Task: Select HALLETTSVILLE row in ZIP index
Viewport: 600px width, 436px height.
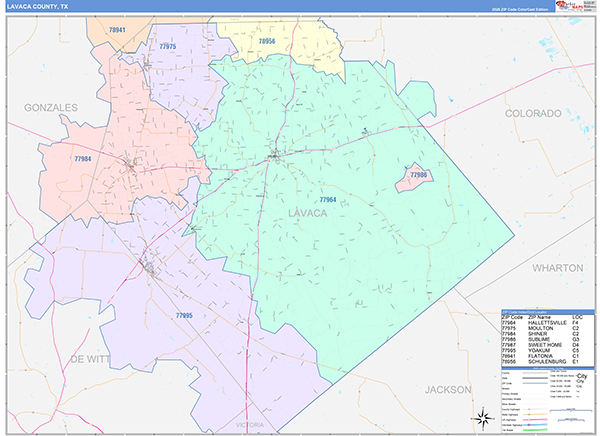Action: tap(548, 323)
